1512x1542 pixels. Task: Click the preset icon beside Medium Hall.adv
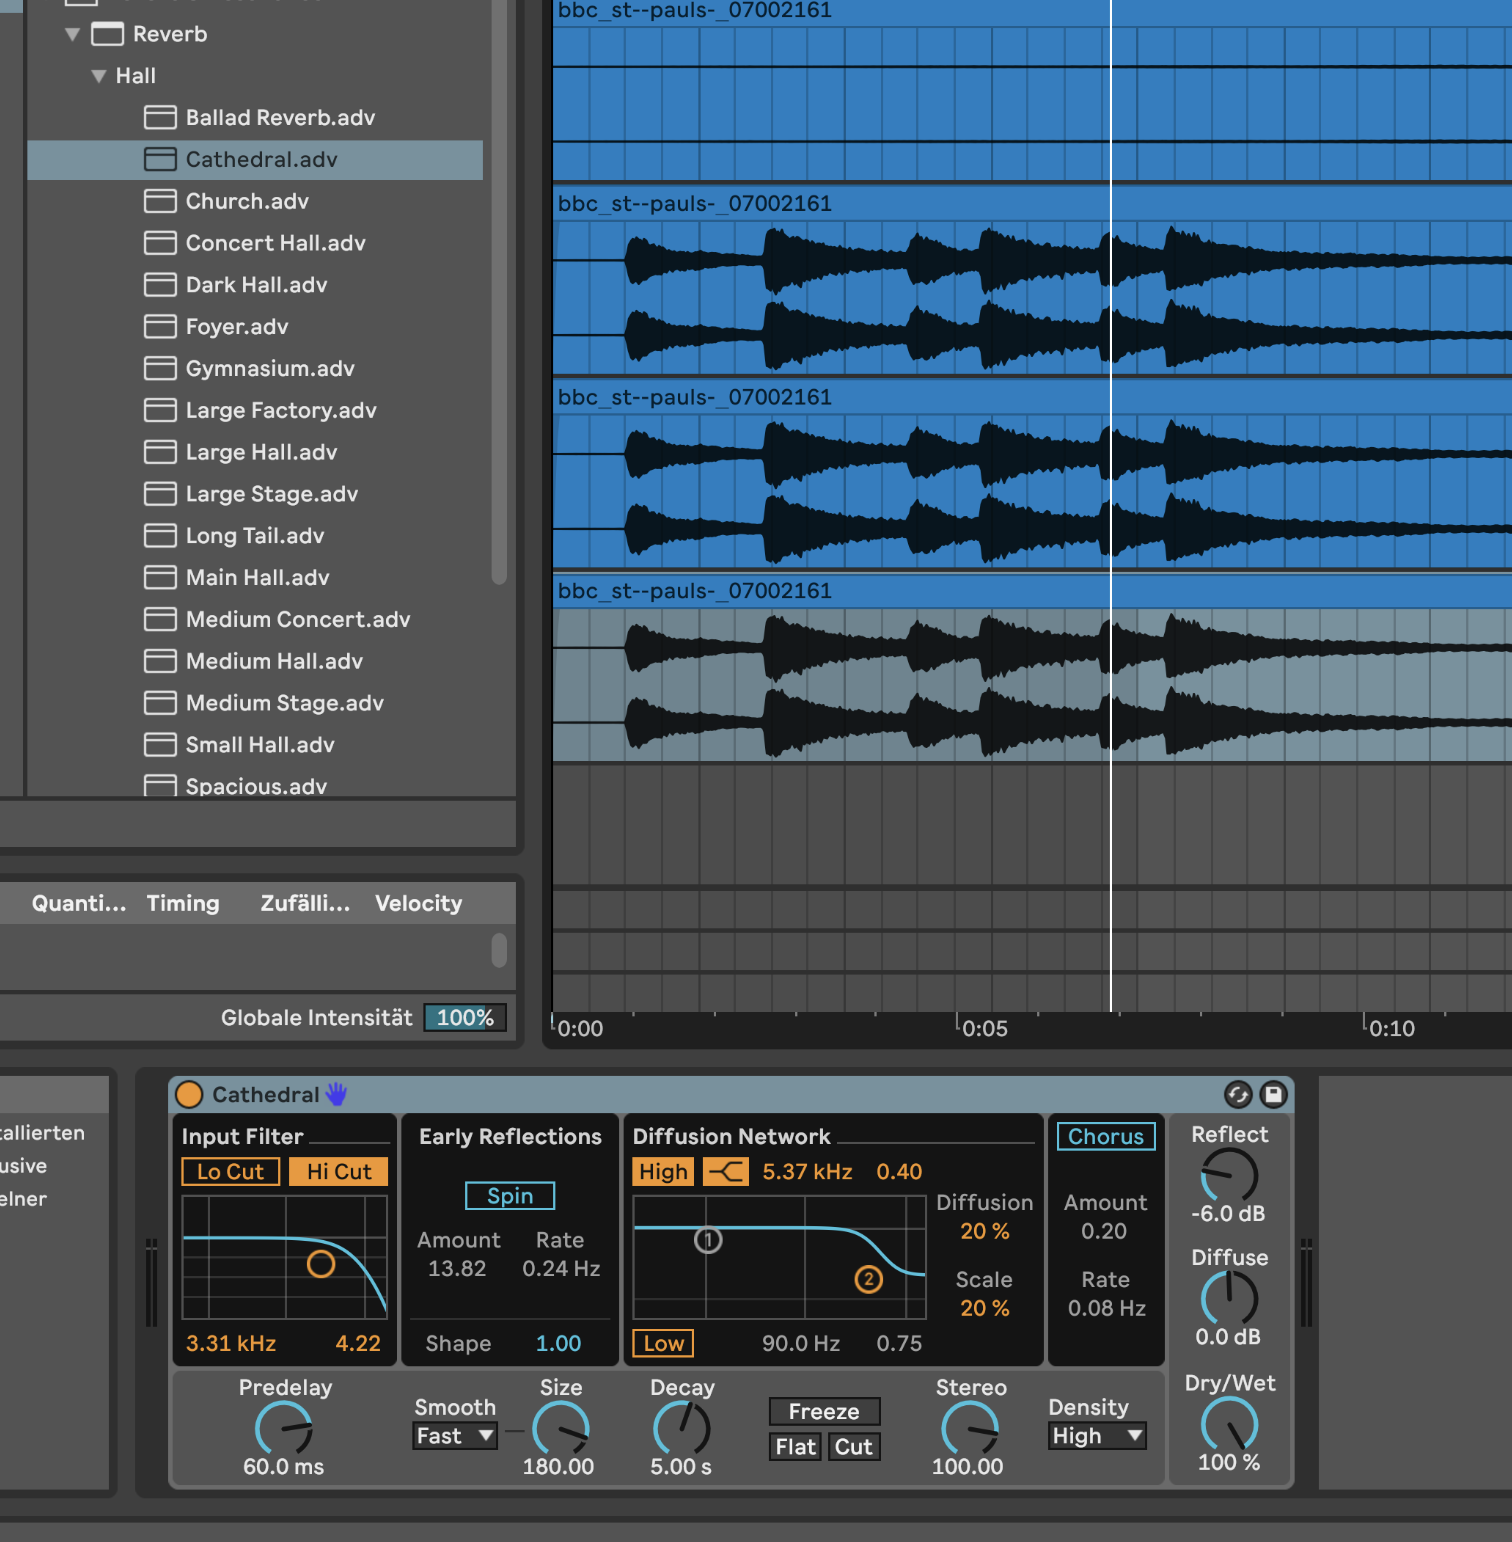point(160,661)
